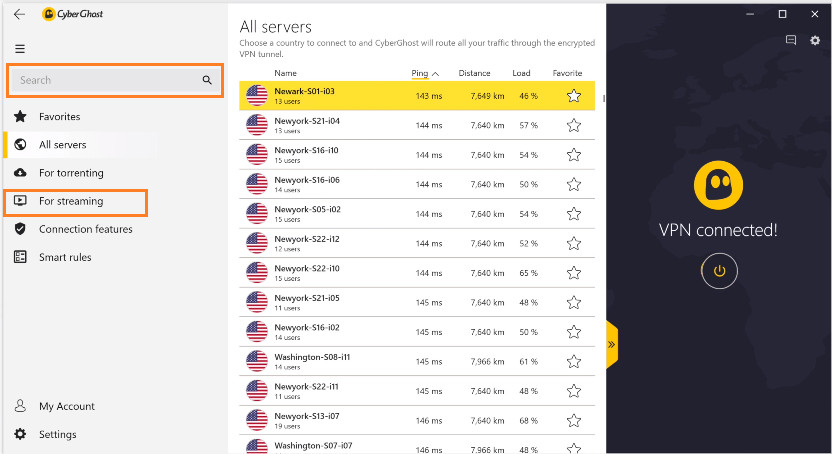
Task: Open My Account
Action: click(x=66, y=406)
